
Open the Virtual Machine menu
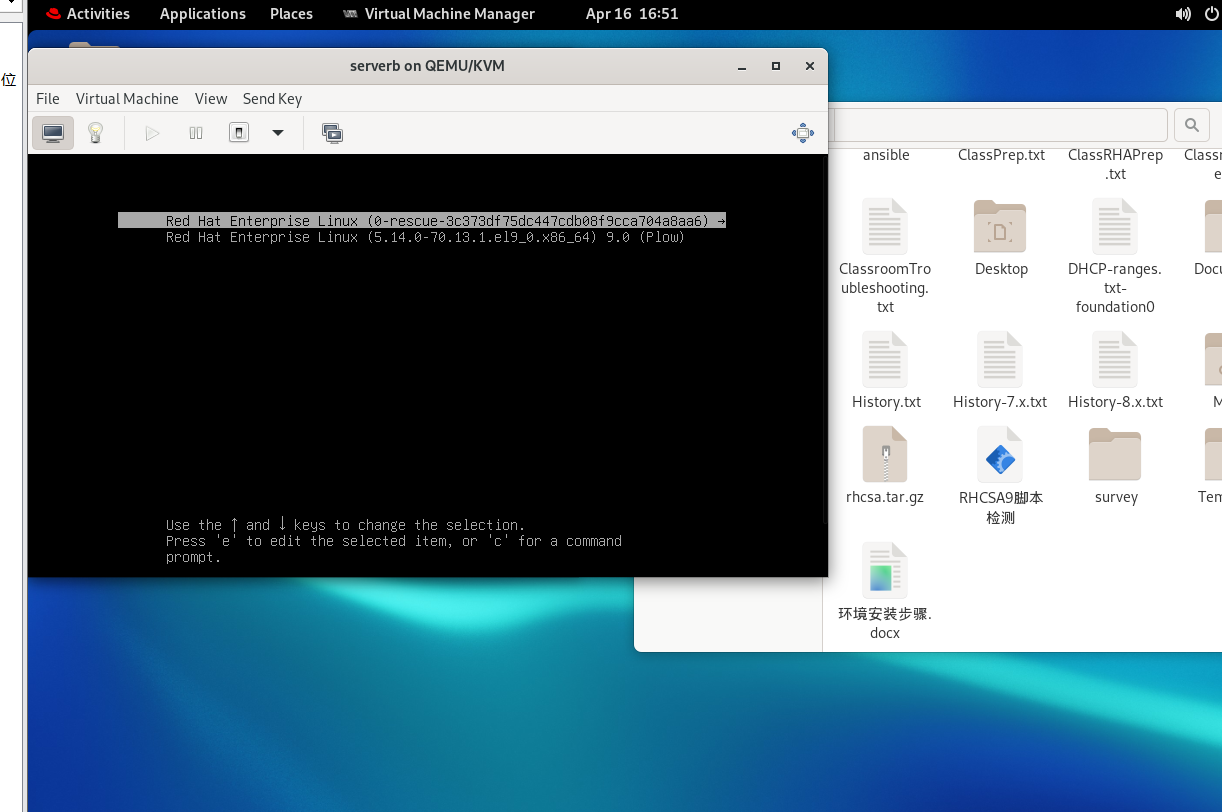coord(127,99)
